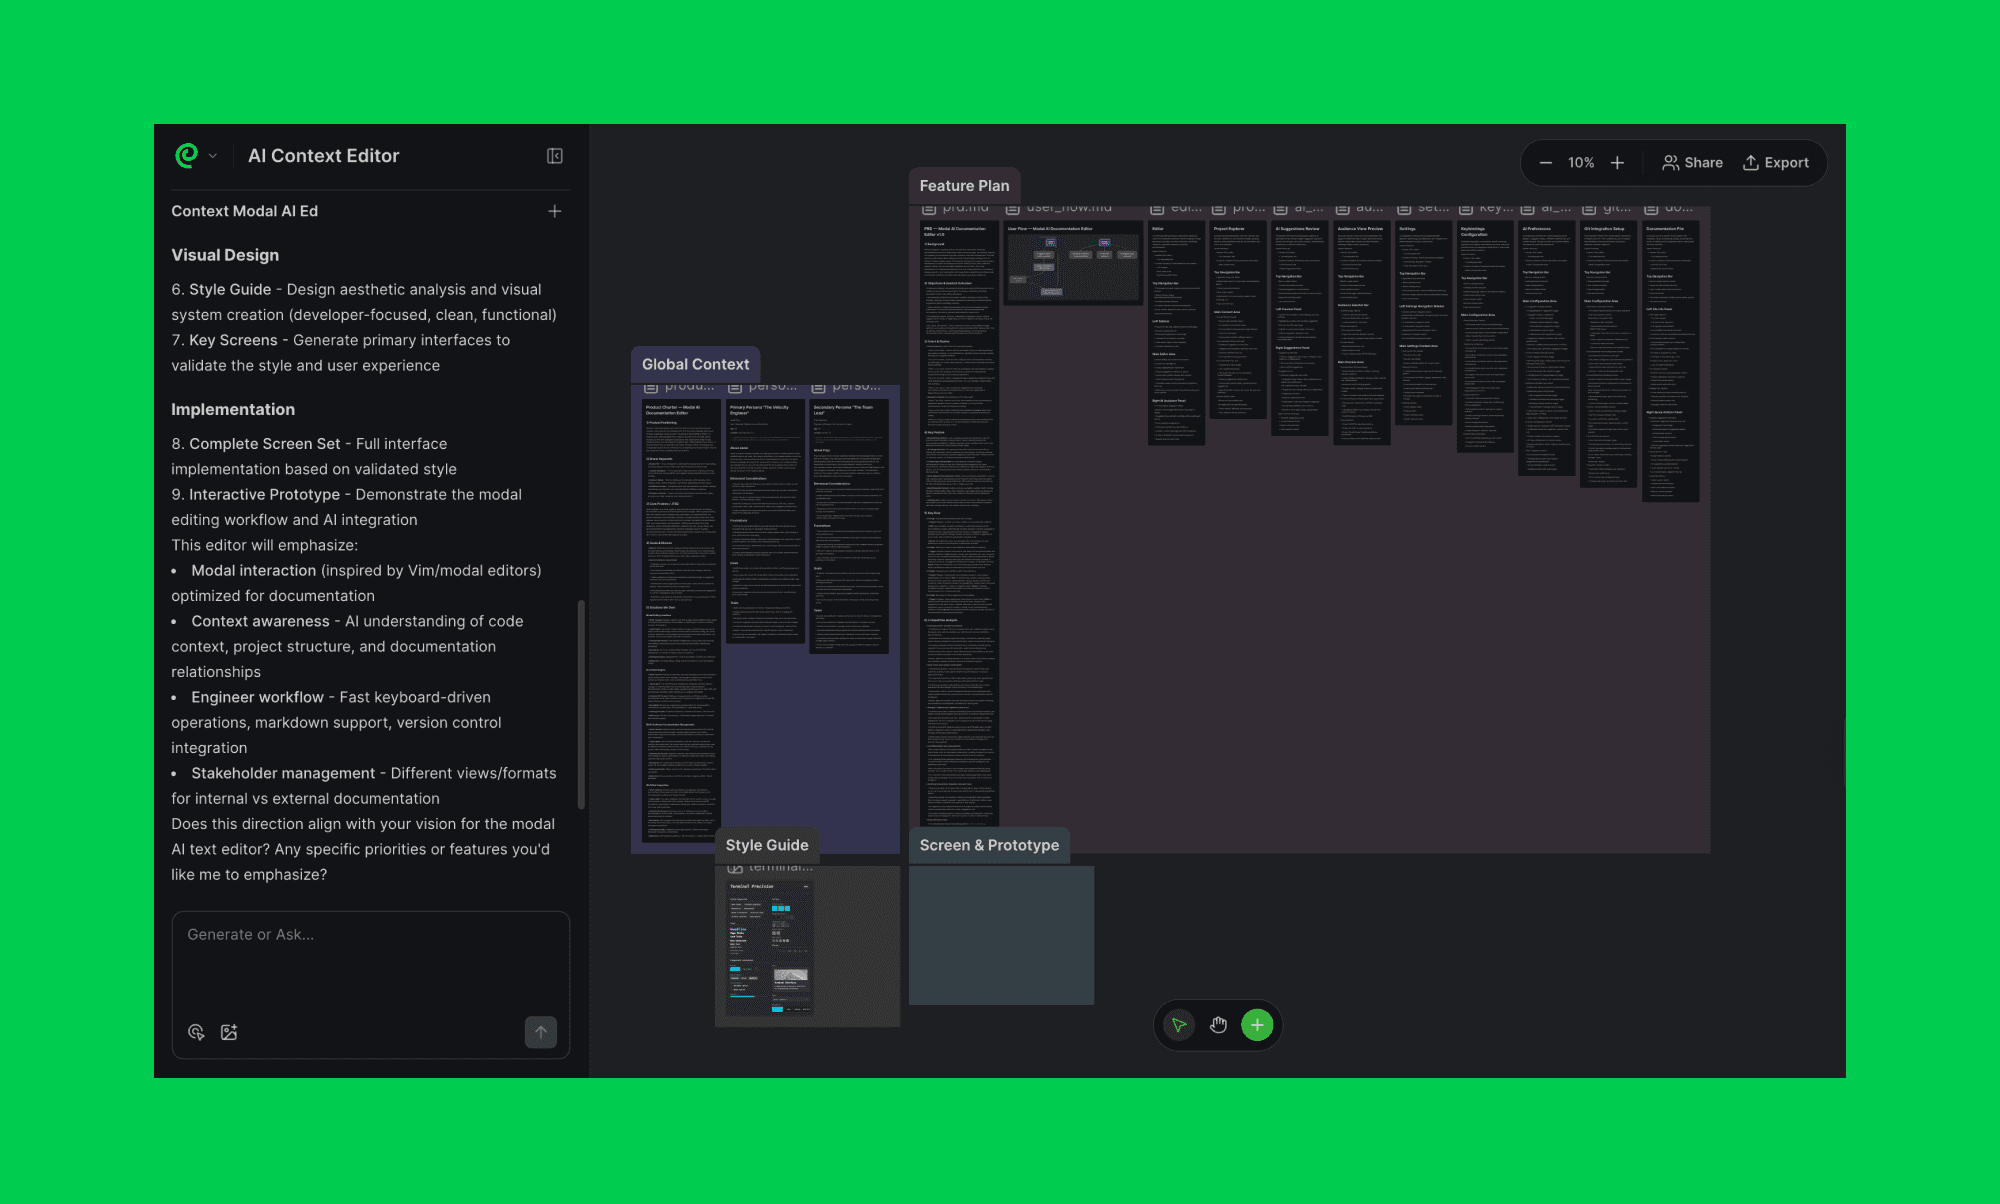Click the green spiral app logo
Image resolution: width=2000 pixels, height=1204 pixels.
coord(187,155)
